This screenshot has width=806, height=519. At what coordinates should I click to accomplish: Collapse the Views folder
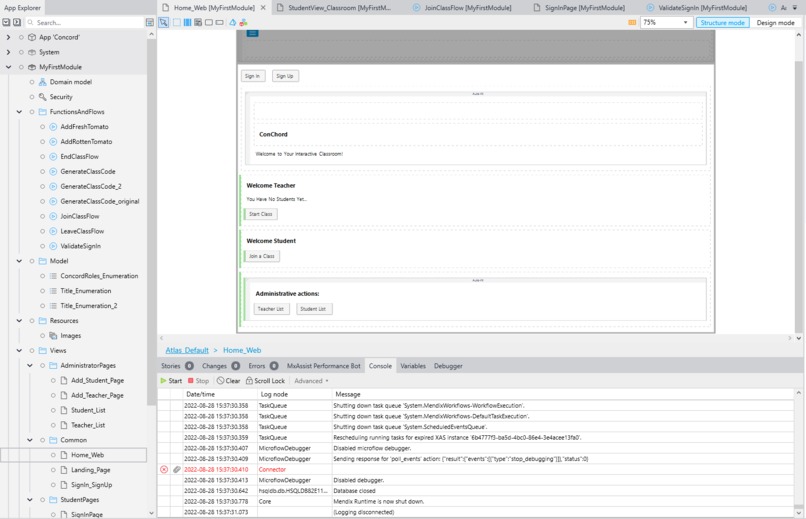click(19, 350)
